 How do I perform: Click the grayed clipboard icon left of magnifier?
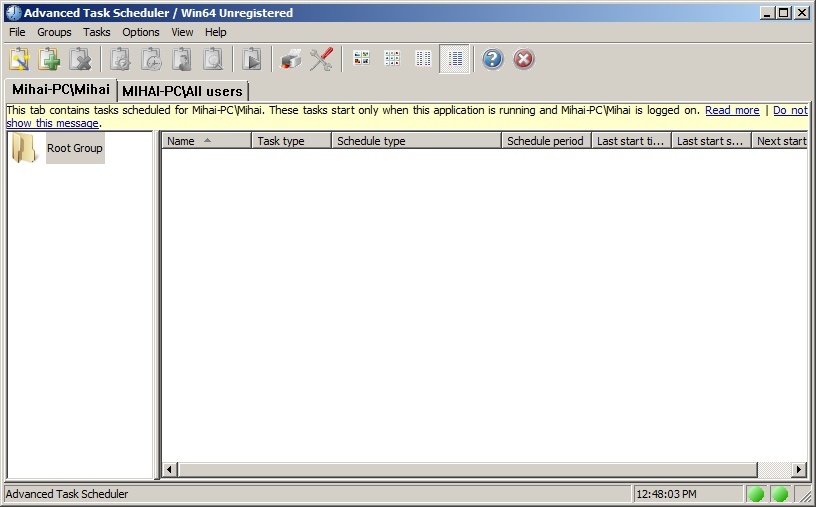click(x=182, y=59)
